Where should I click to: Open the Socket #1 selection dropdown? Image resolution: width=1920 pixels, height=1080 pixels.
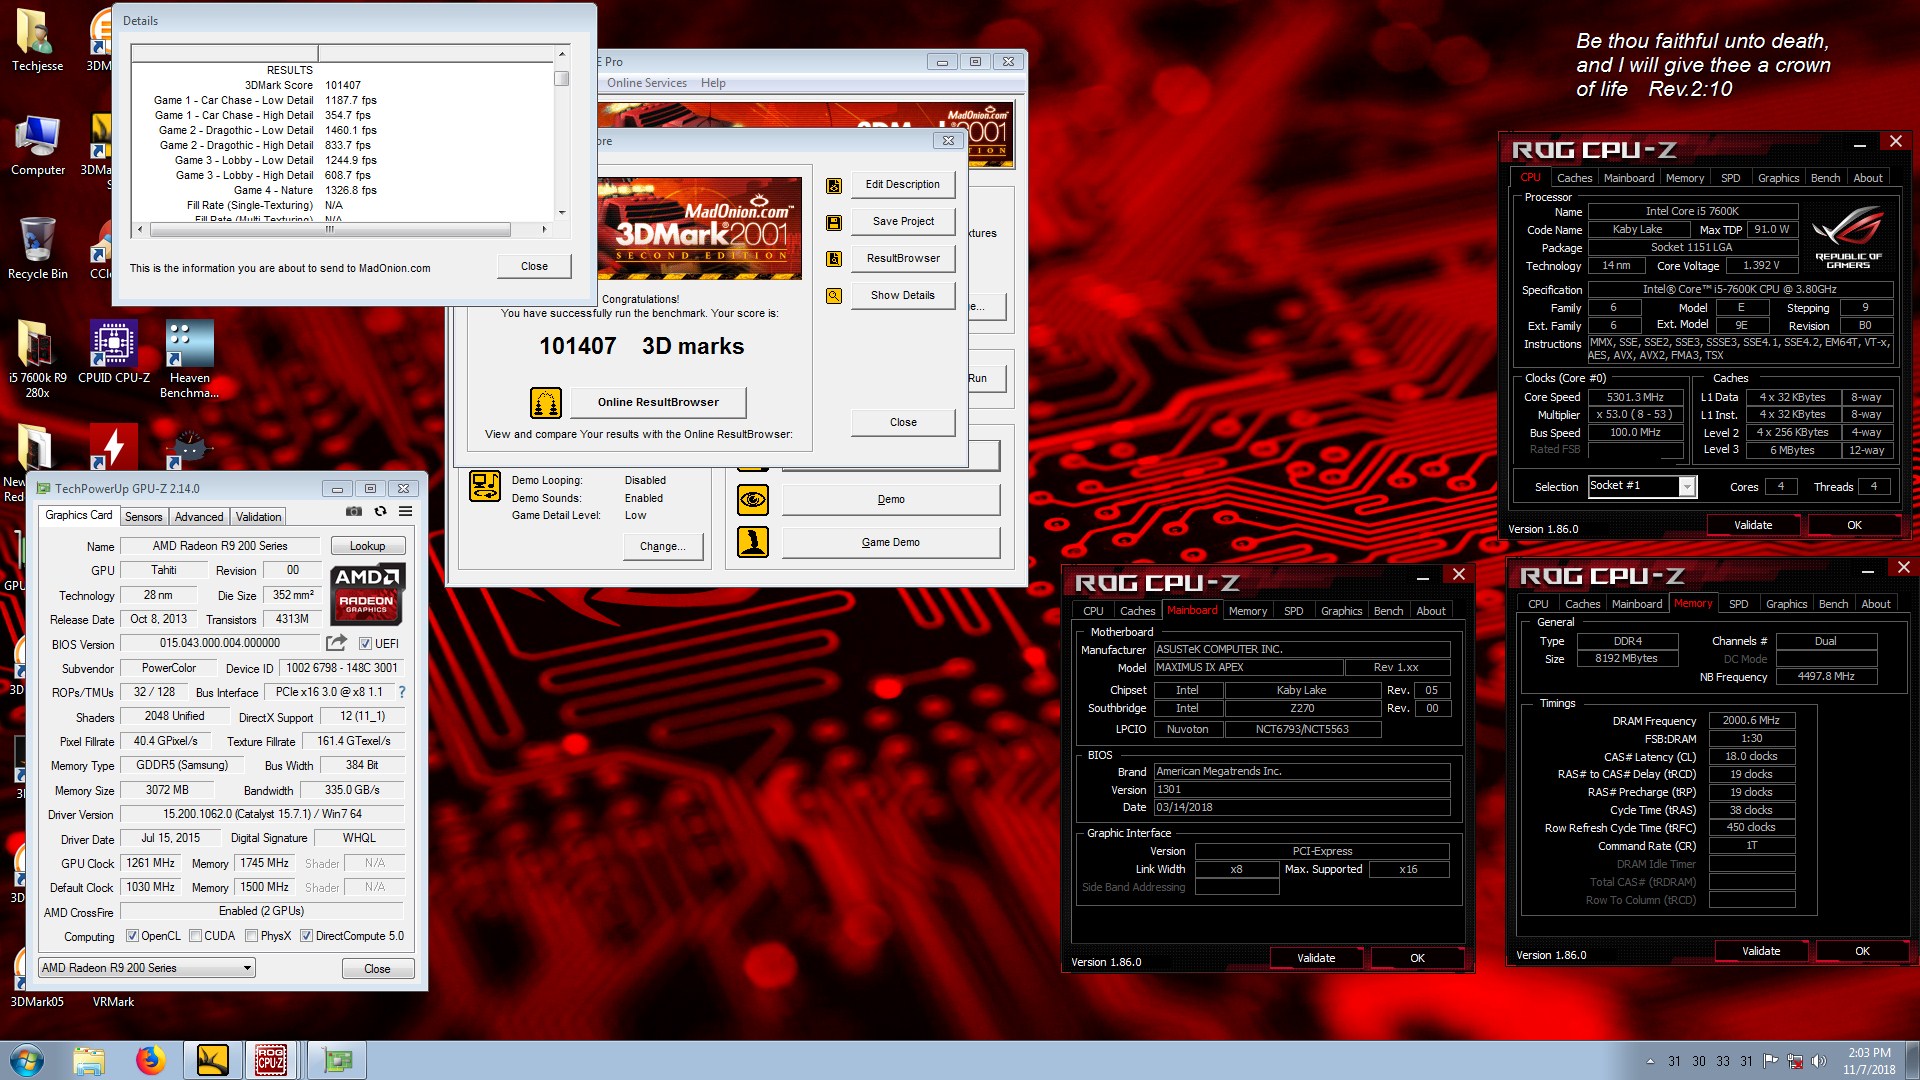[x=1686, y=487]
